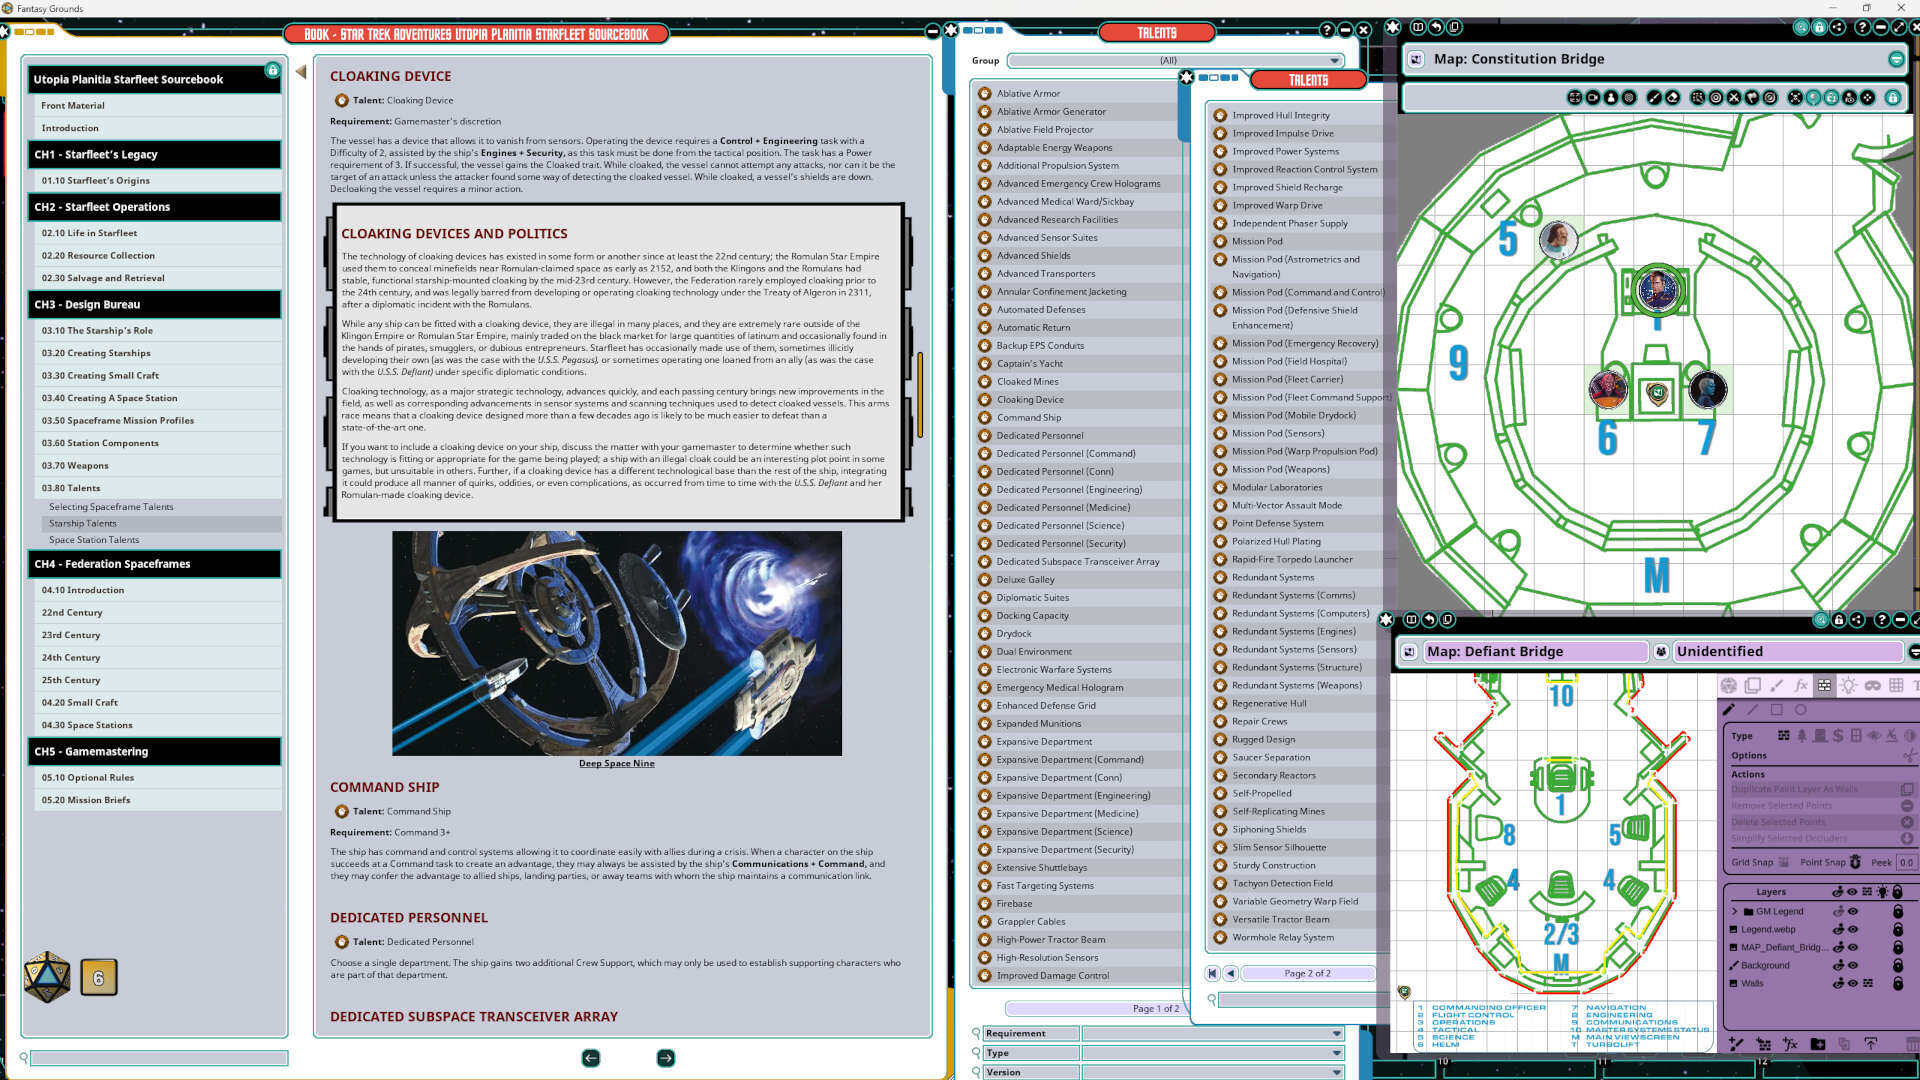This screenshot has height=1080, width=1920.
Task: Open the Group (All) dropdown in Talents window
Action: coord(1335,60)
